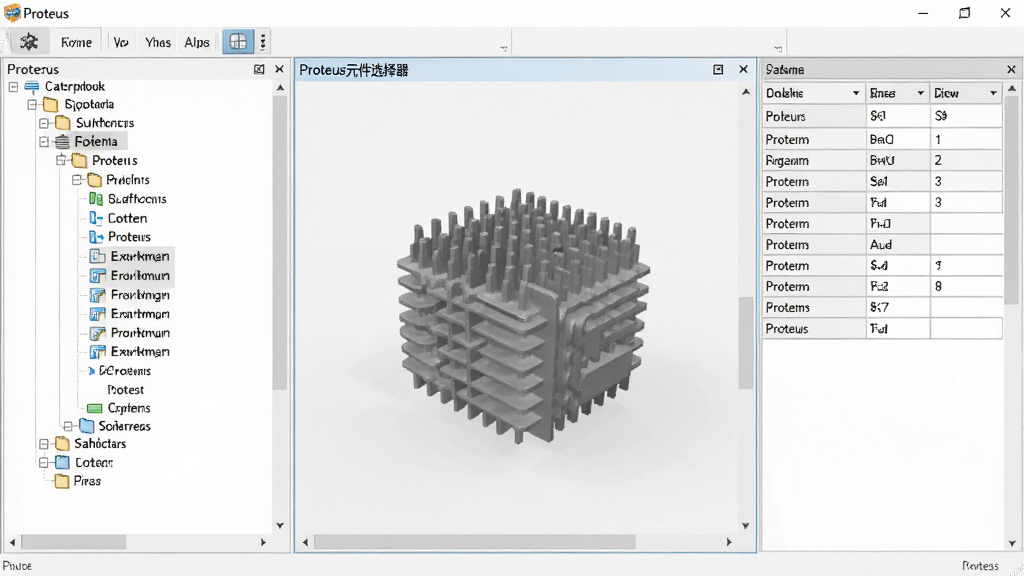Click the blue Cotean folder icon
Image resolution: width=1024 pixels, height=576 pixels.
click(63, 462)
